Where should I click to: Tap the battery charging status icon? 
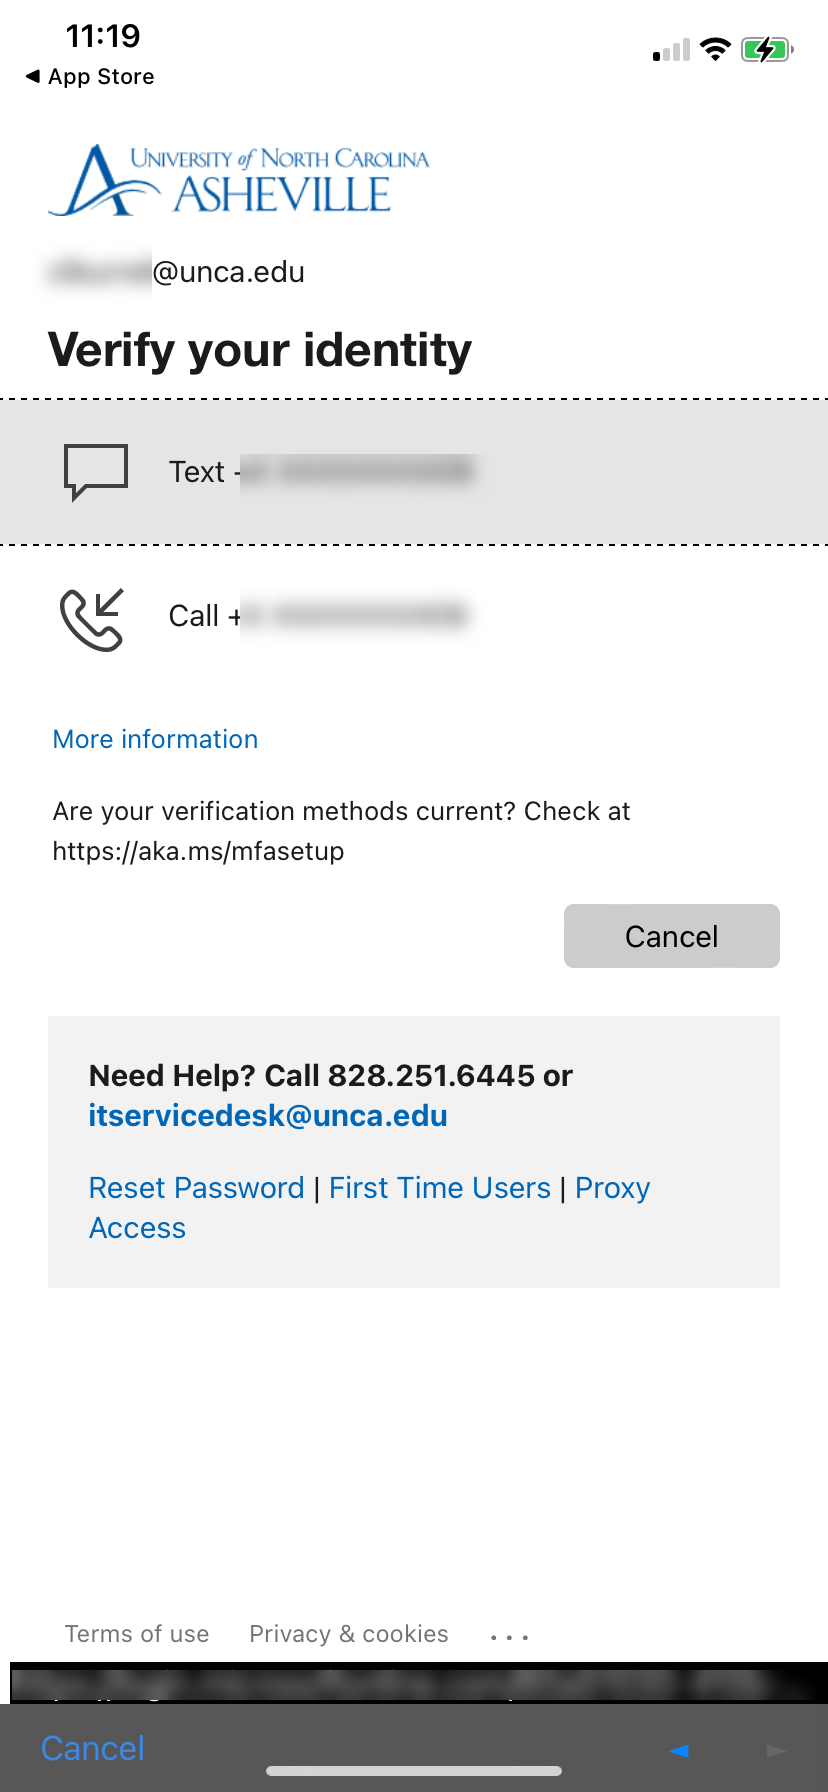[767, 49]
